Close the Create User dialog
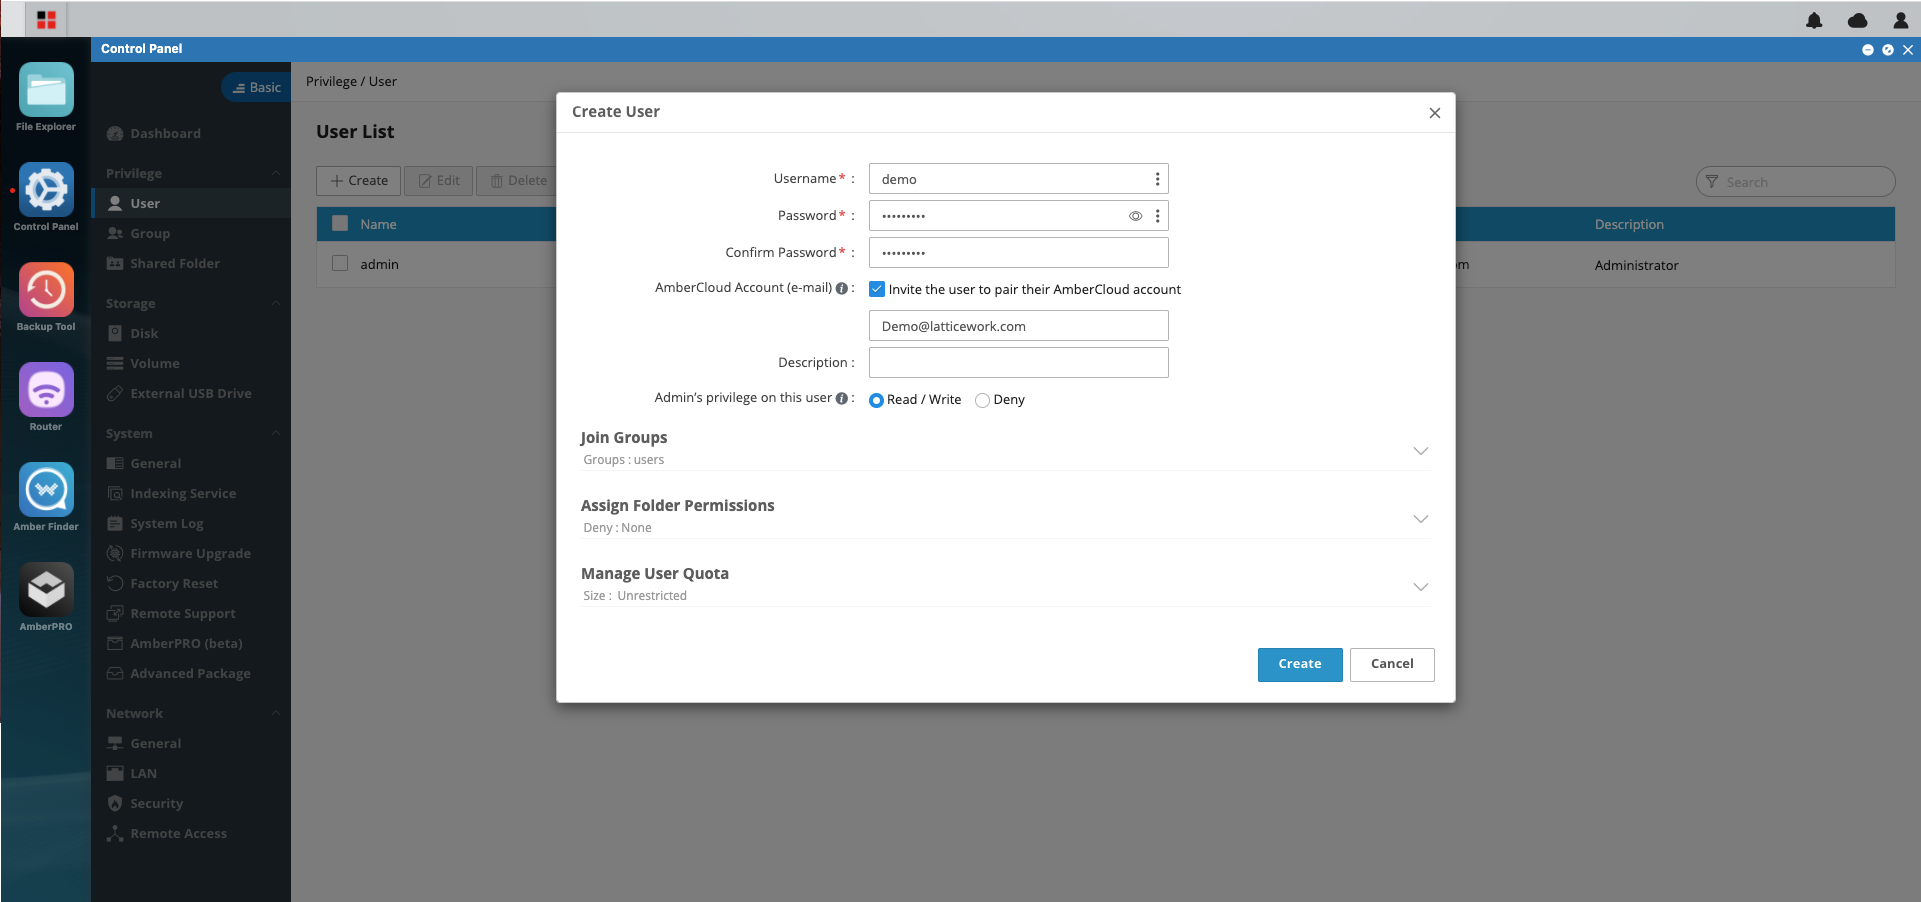 pyautogui.click(x=1435, y=113)
